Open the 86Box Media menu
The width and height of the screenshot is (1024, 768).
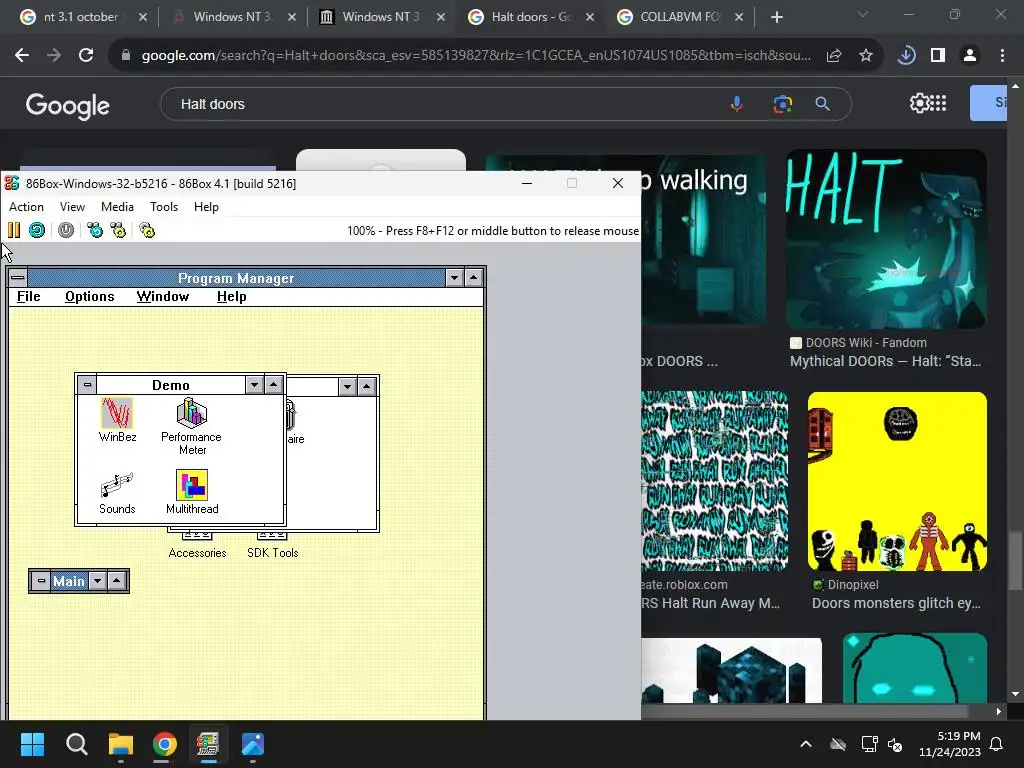[117, 206]
